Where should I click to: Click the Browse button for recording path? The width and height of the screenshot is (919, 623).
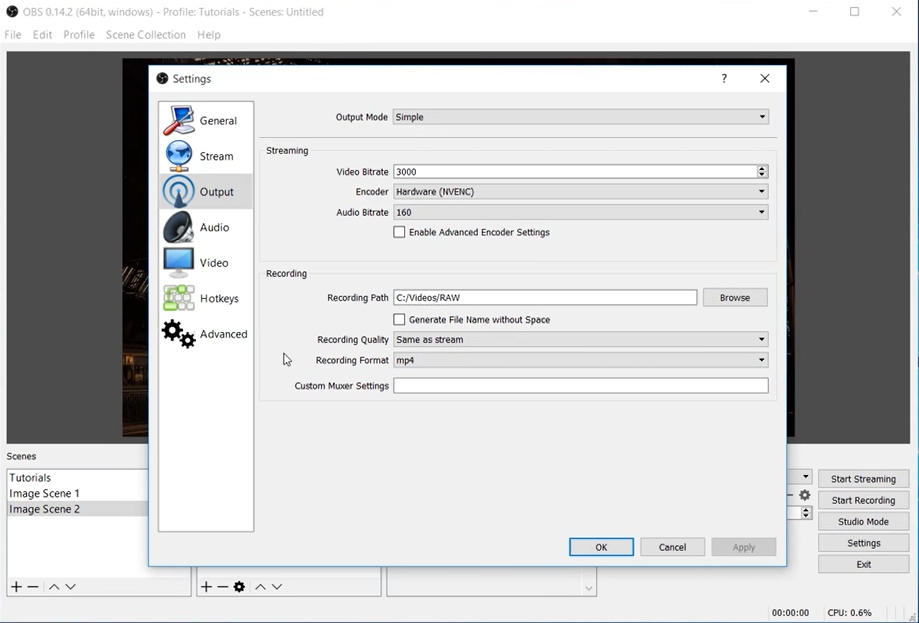[x=735, y=298]
